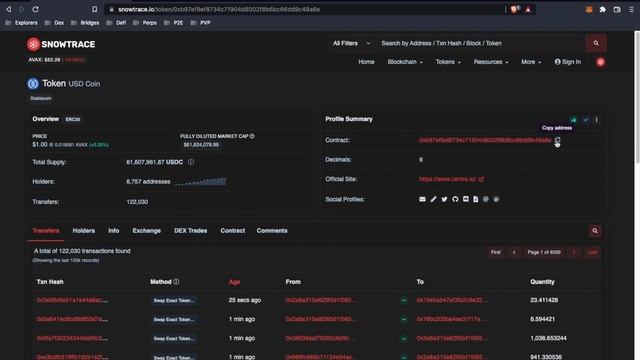Open the contract address link
640x360 pixels.
(x=485, y=140)
